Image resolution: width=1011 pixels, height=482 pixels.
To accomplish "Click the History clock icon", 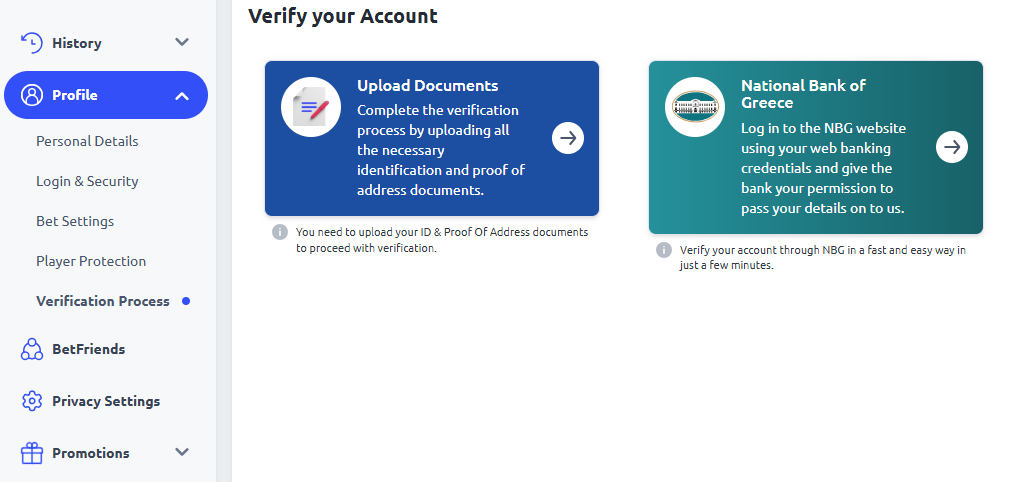I will (x=32, y=43).
